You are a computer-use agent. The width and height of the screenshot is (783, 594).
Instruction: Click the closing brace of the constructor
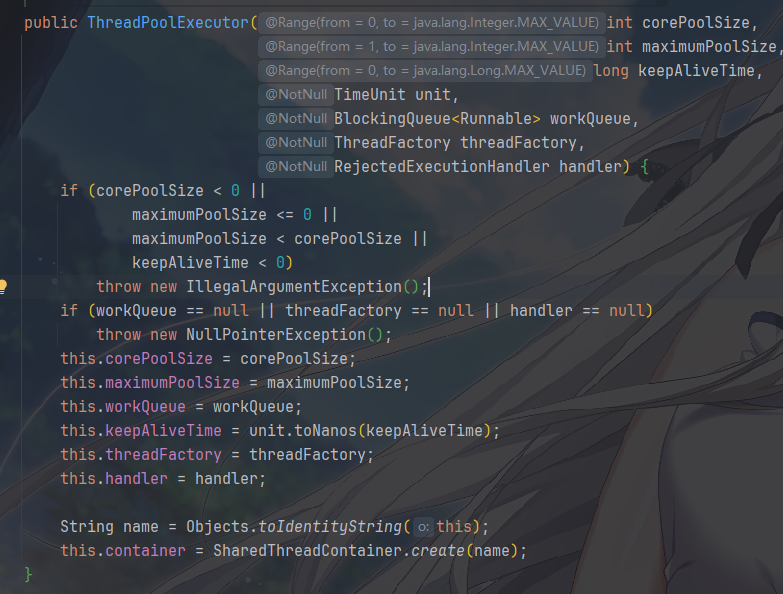tap(28, 575)
